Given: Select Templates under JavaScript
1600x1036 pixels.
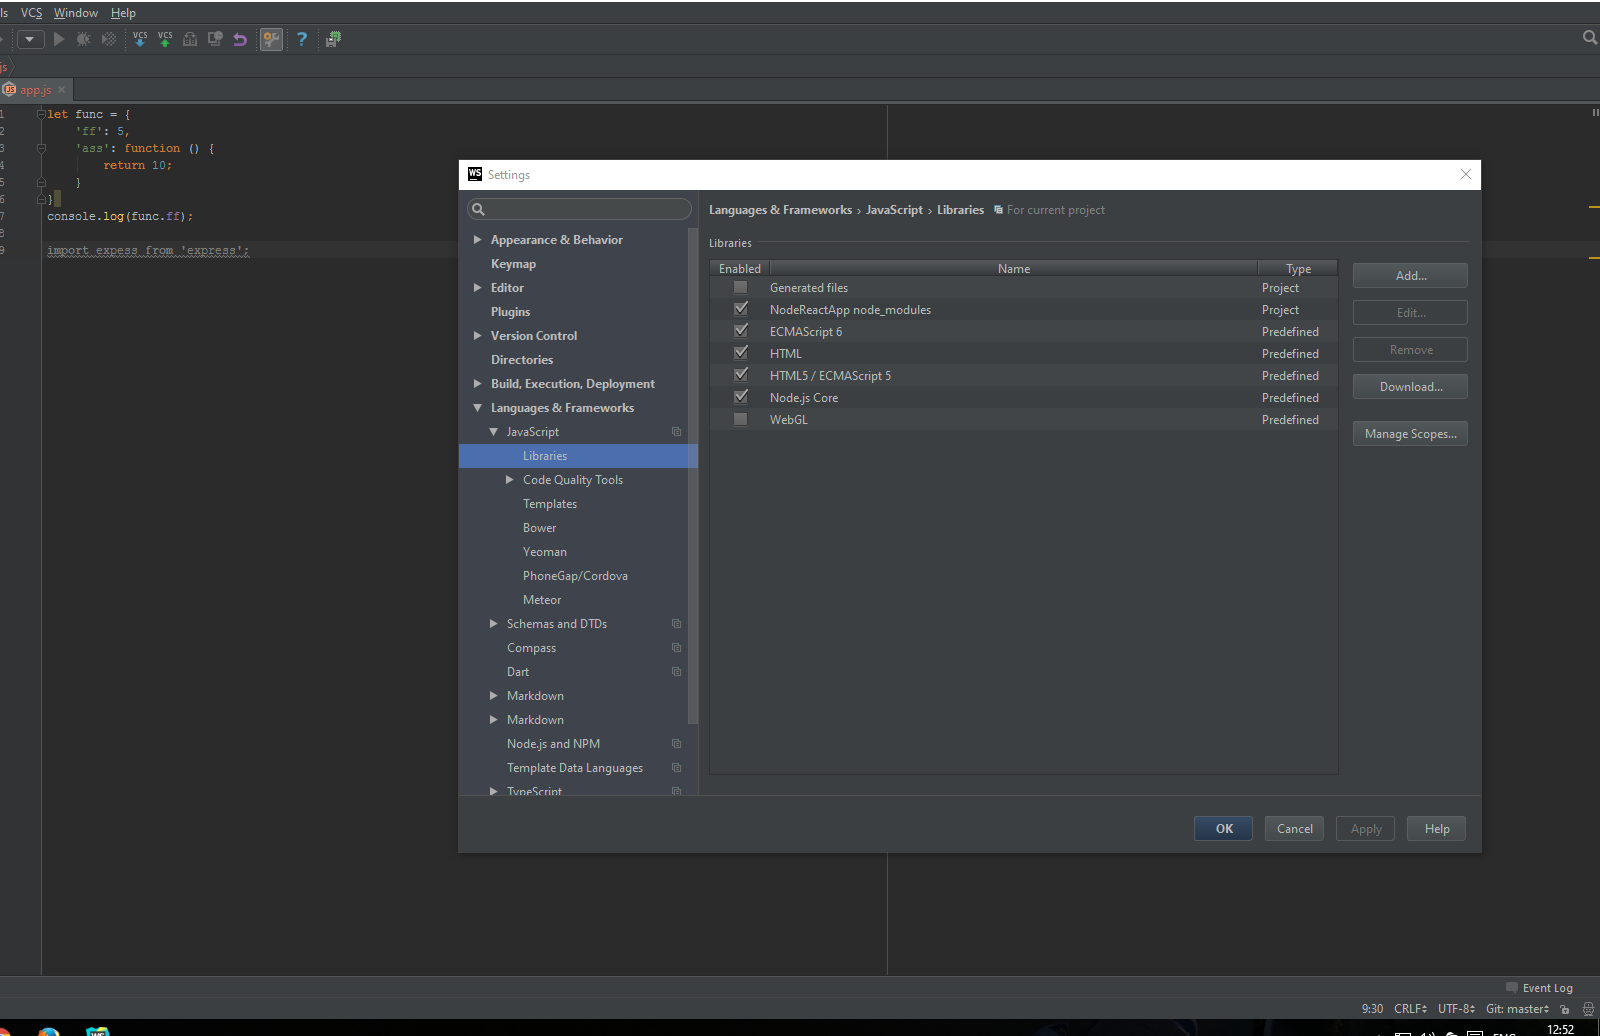Looking at the screenshot, I should [550, 504].
